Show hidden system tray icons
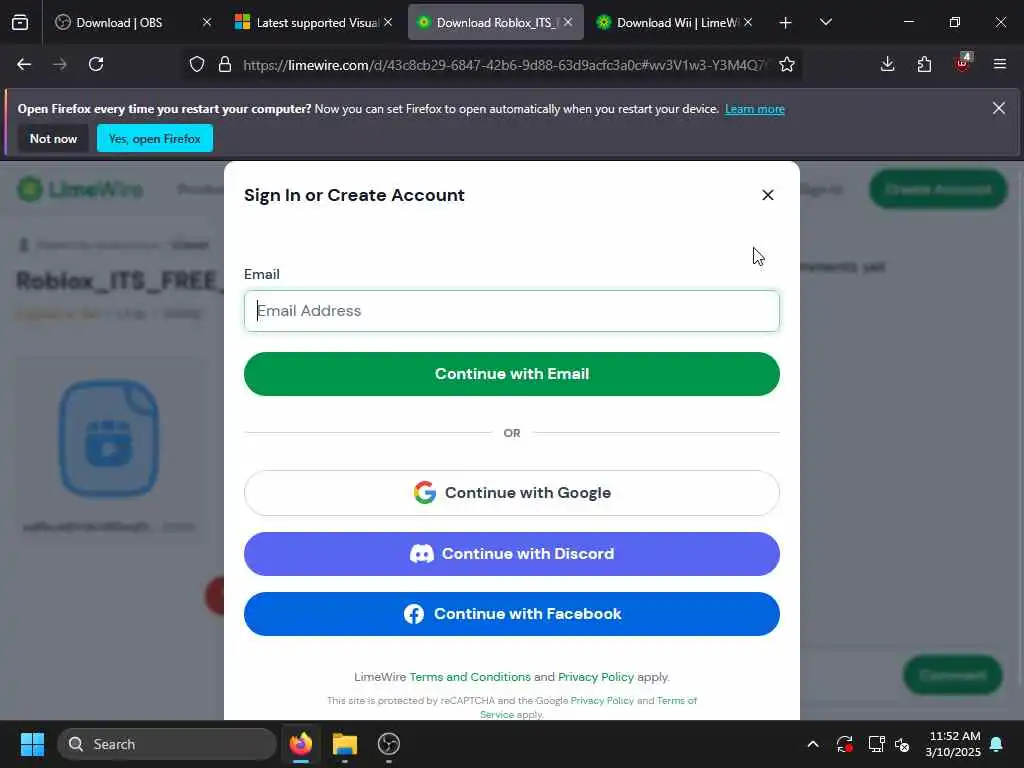Screen dimensions: 1024x768 coord(812,744)
